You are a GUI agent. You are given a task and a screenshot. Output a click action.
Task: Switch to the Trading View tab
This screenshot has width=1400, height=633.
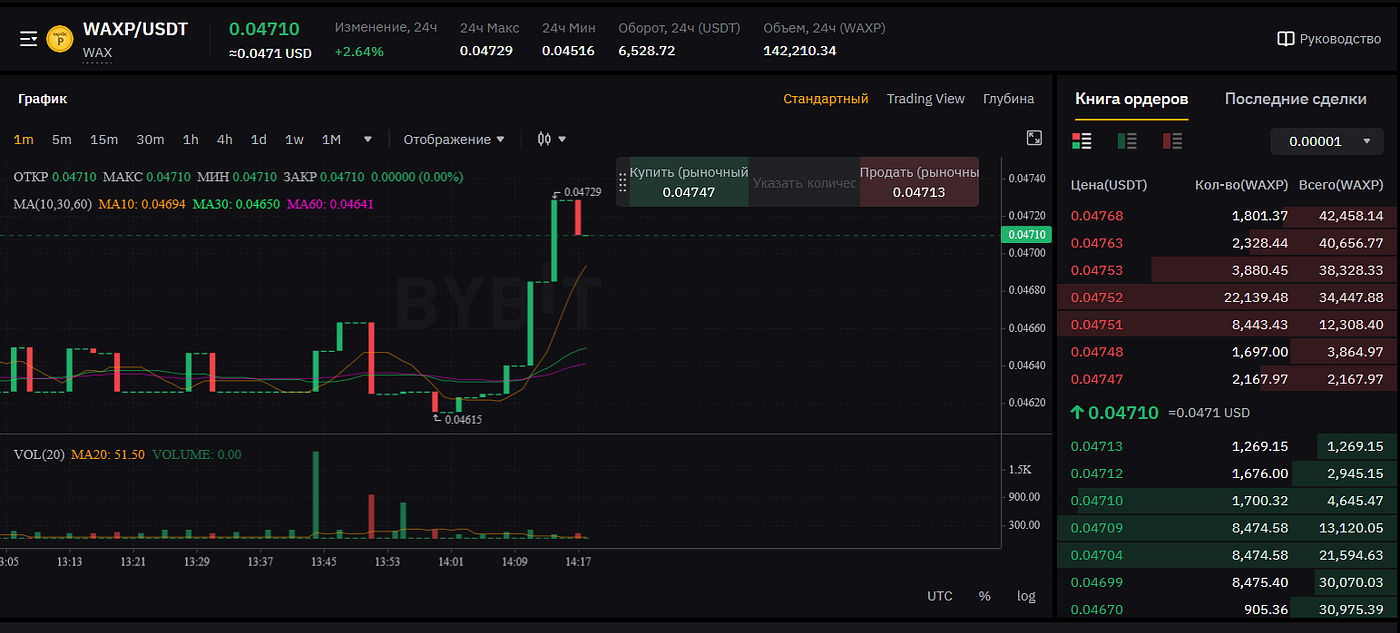925,98
